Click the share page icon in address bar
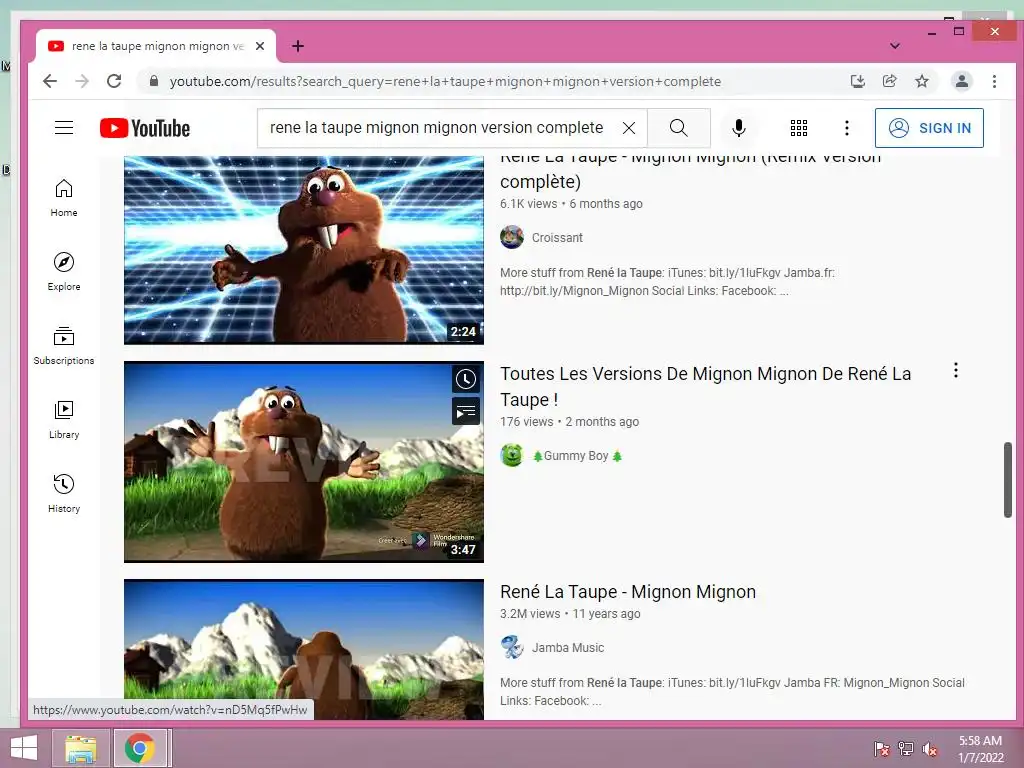 coord(889,81)
